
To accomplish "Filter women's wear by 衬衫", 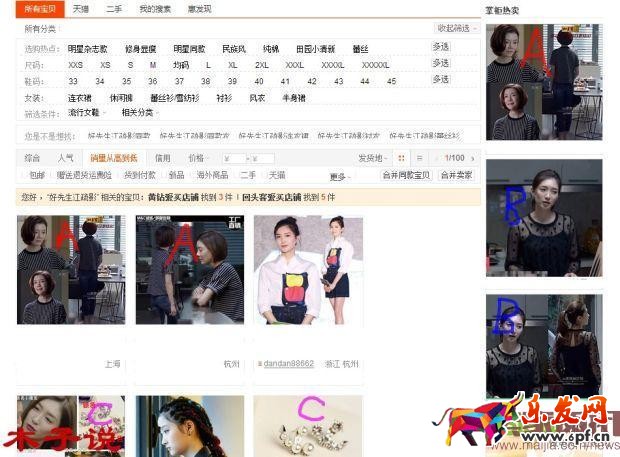I will [x=224, y=98].
